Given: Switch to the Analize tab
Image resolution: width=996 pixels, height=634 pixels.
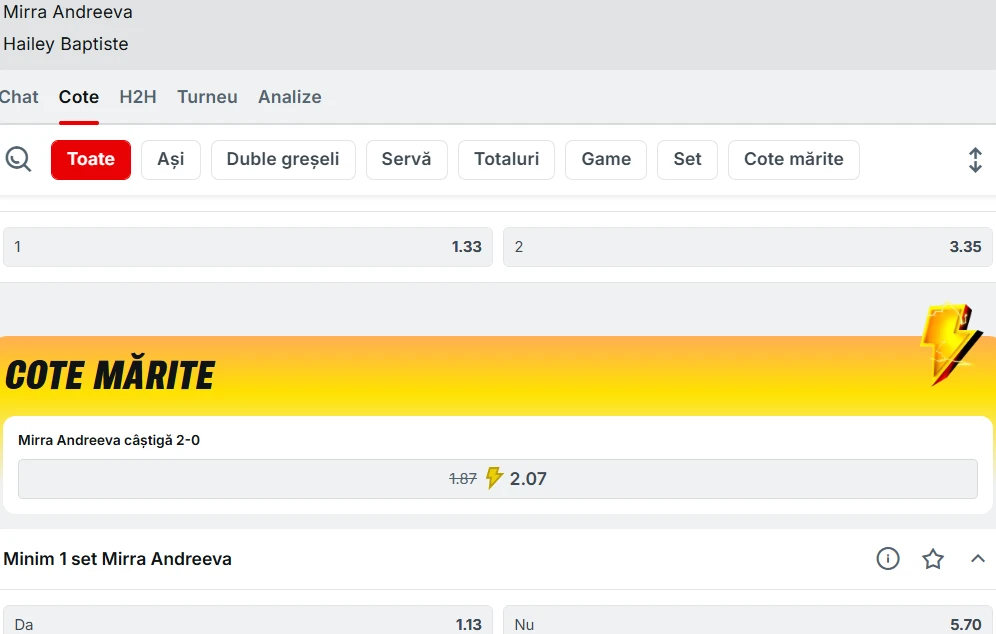Looking at the screenshot, I should [290, 97].
